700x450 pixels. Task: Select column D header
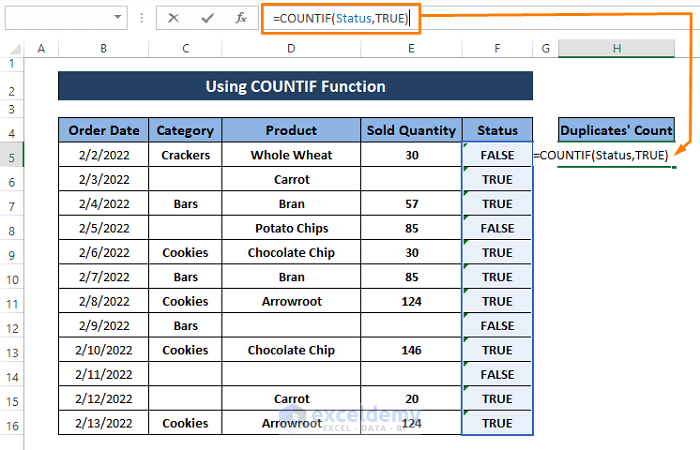[291, 48]
